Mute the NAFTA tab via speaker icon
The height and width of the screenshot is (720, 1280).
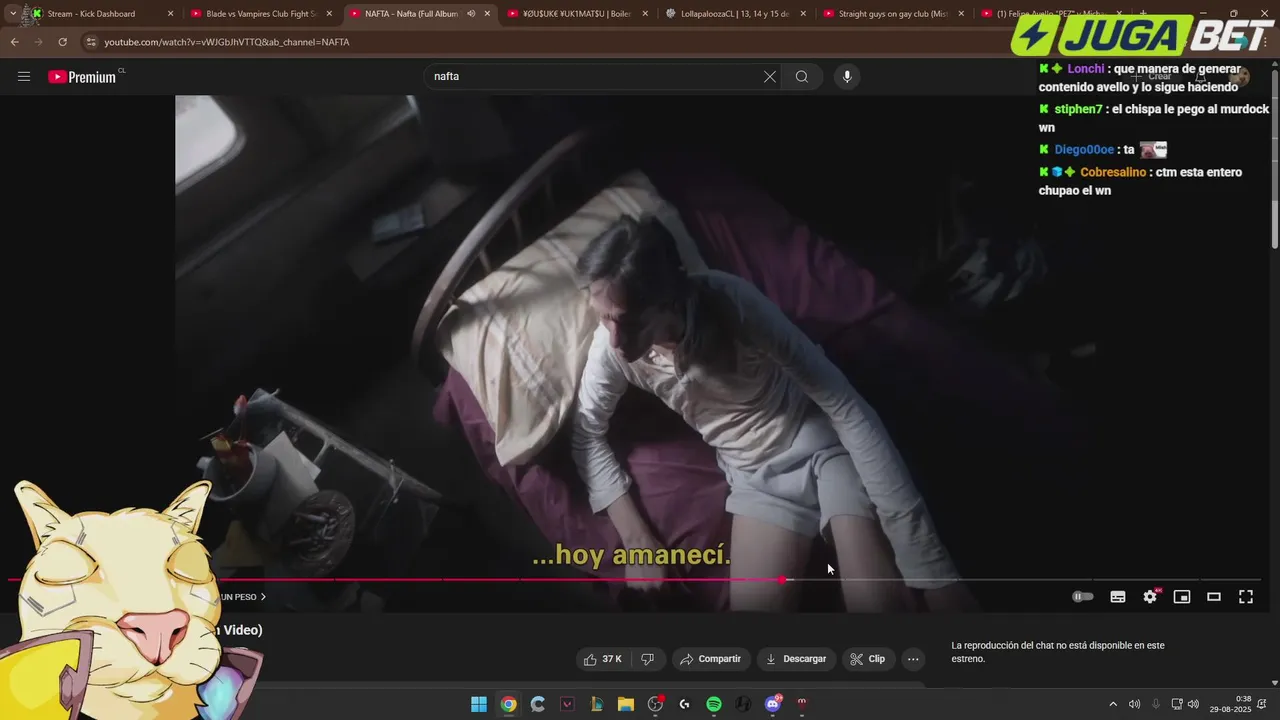pyautogui.click(x=471, y=14)
